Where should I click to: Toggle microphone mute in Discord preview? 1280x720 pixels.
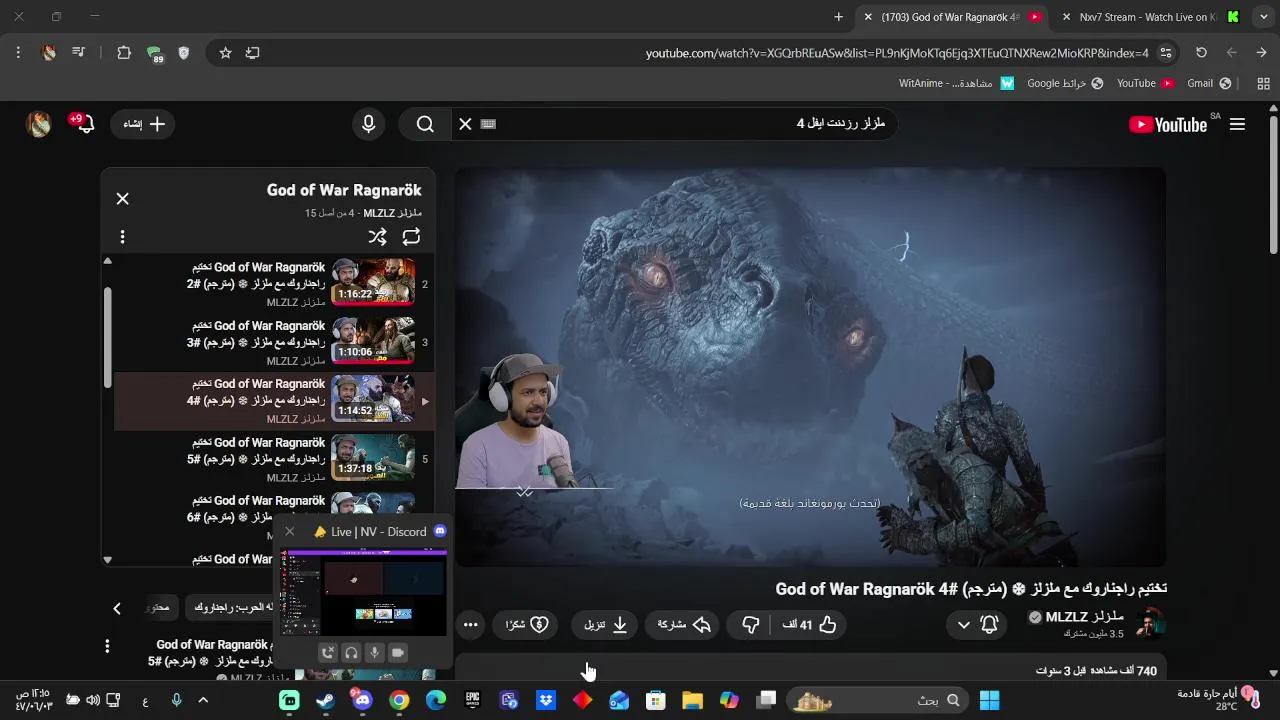(374, 652)
